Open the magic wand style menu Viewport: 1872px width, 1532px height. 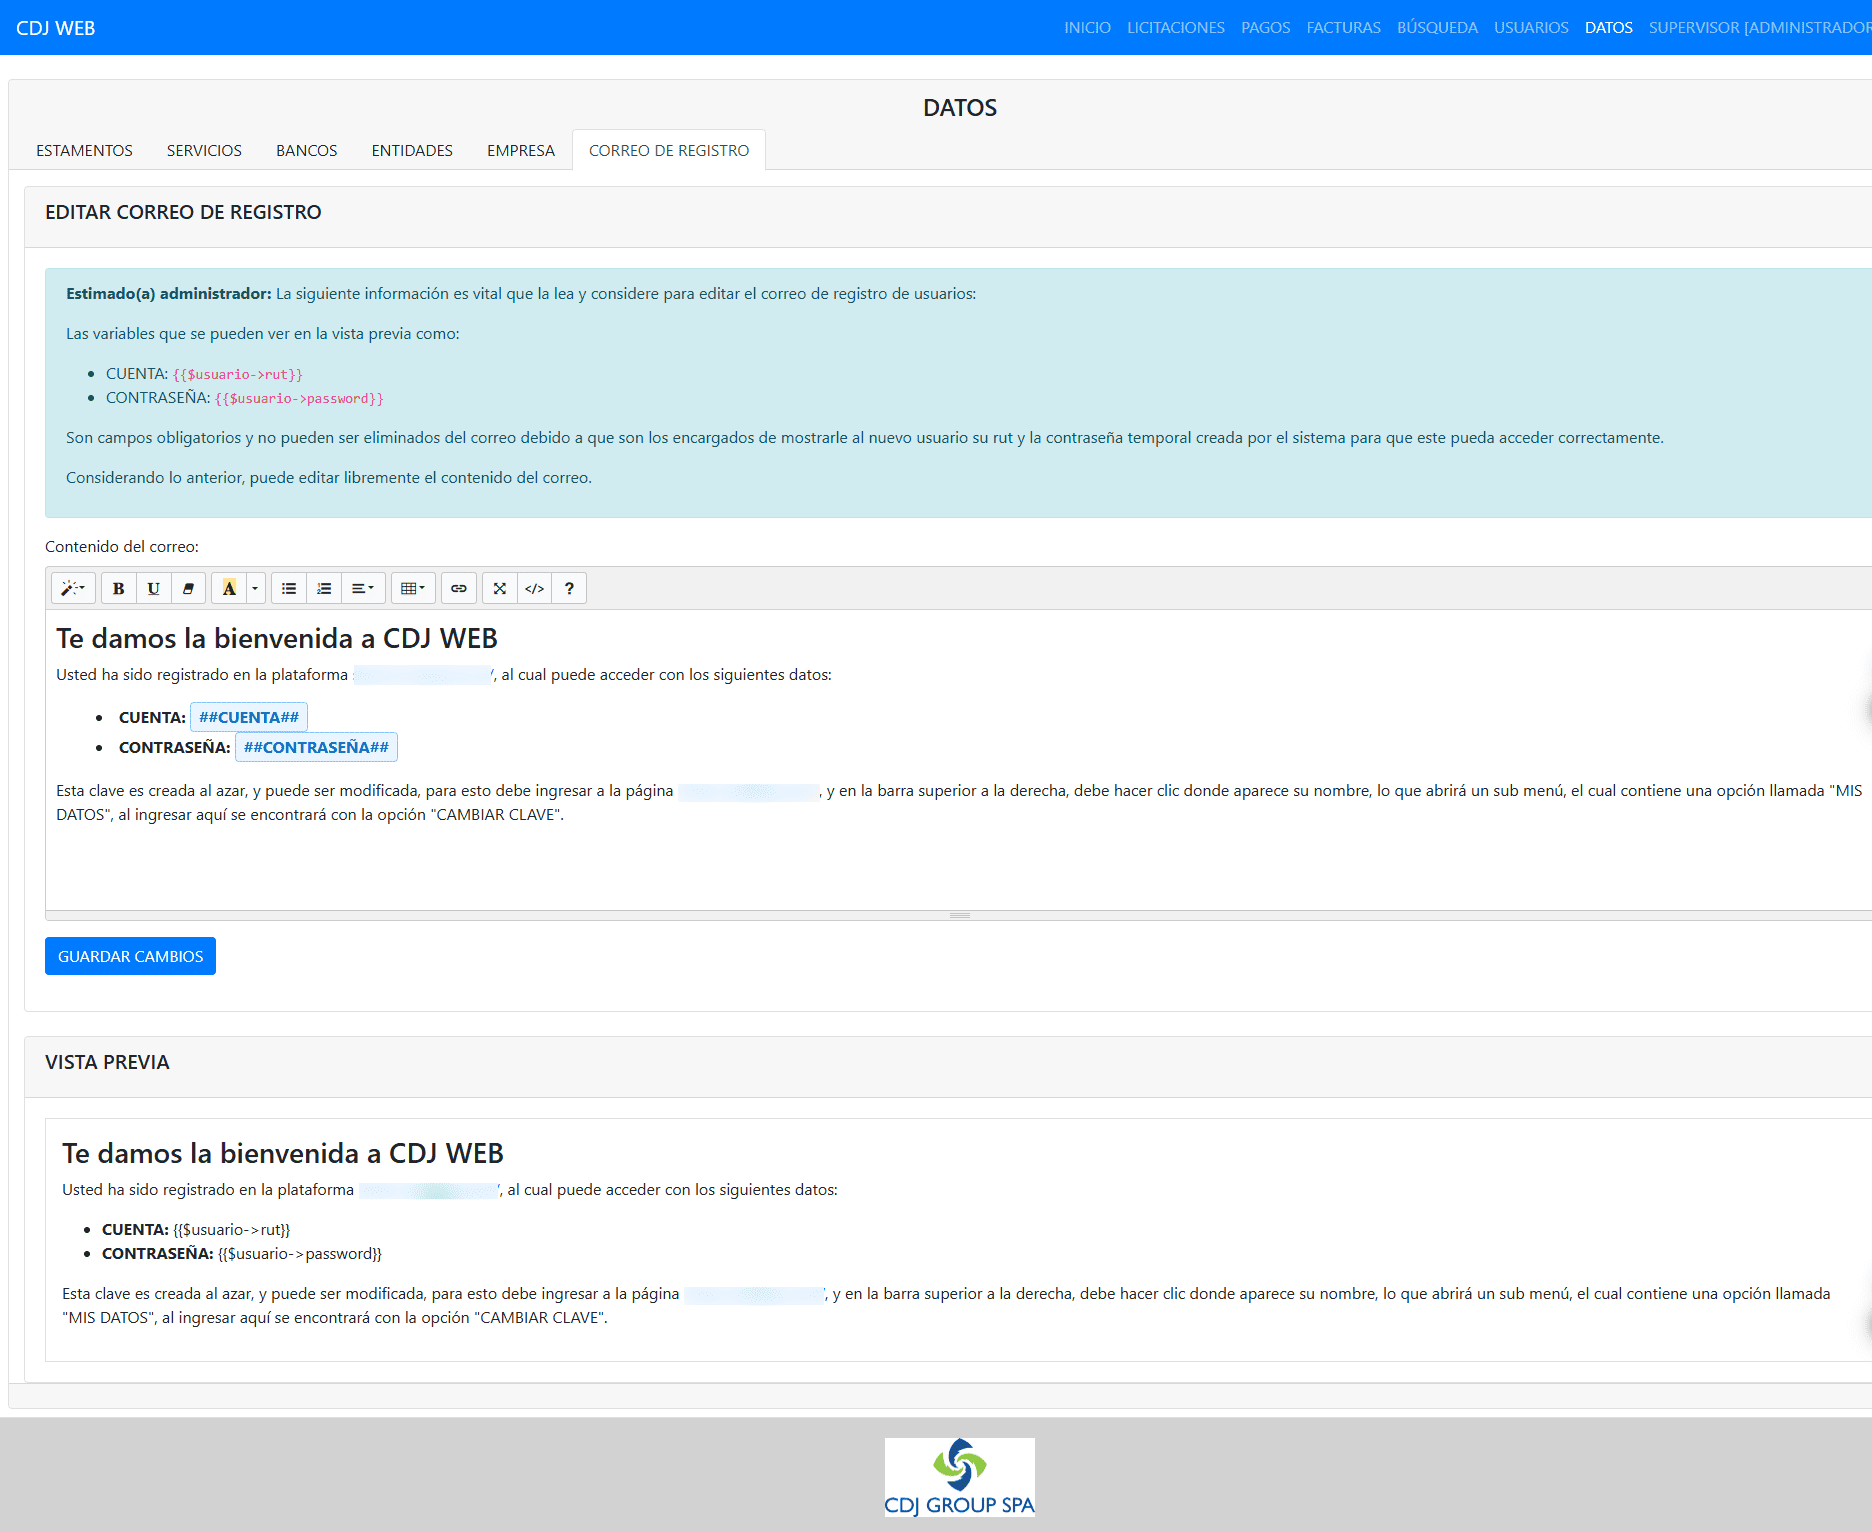[x=73, y=589]
